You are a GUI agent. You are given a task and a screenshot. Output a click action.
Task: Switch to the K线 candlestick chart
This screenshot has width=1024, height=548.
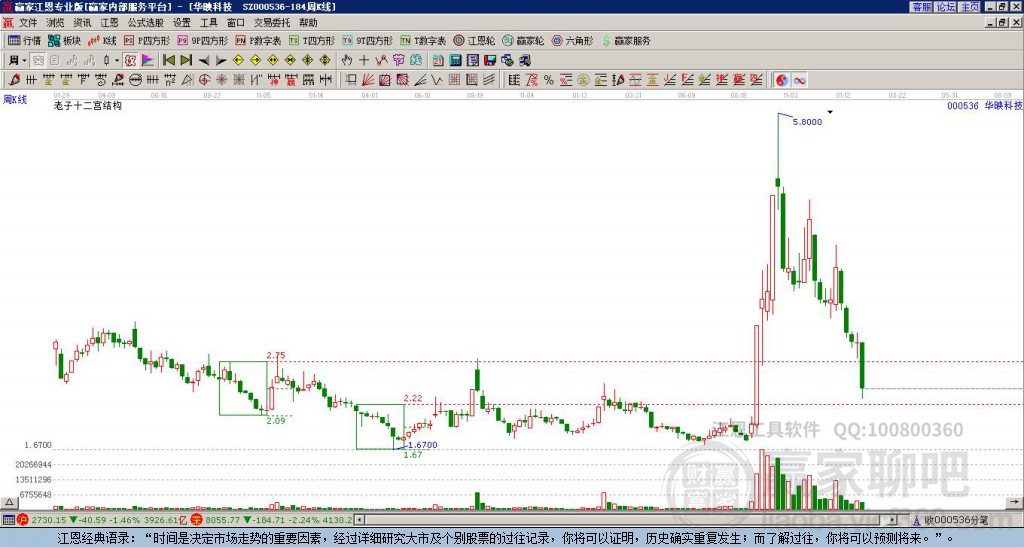pos(102,40)
